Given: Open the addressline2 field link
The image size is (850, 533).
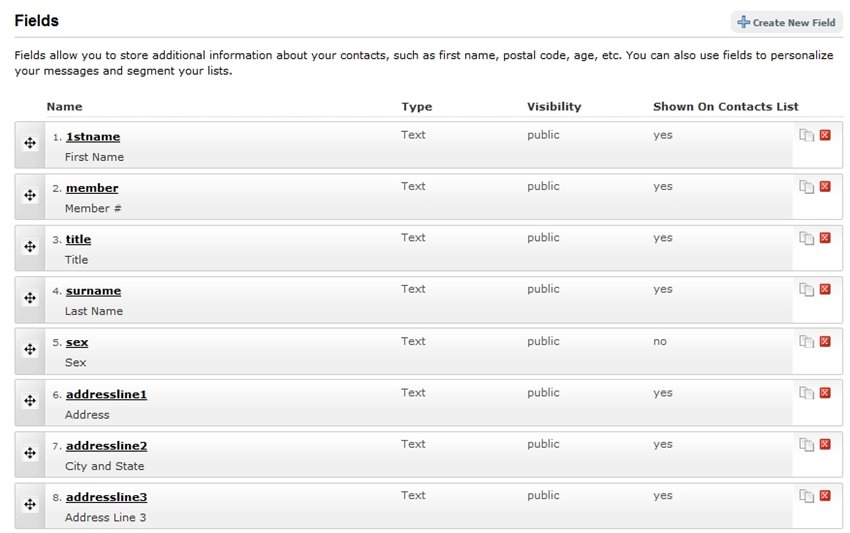Looking at the screenshot, I should [x=106, y=446].
